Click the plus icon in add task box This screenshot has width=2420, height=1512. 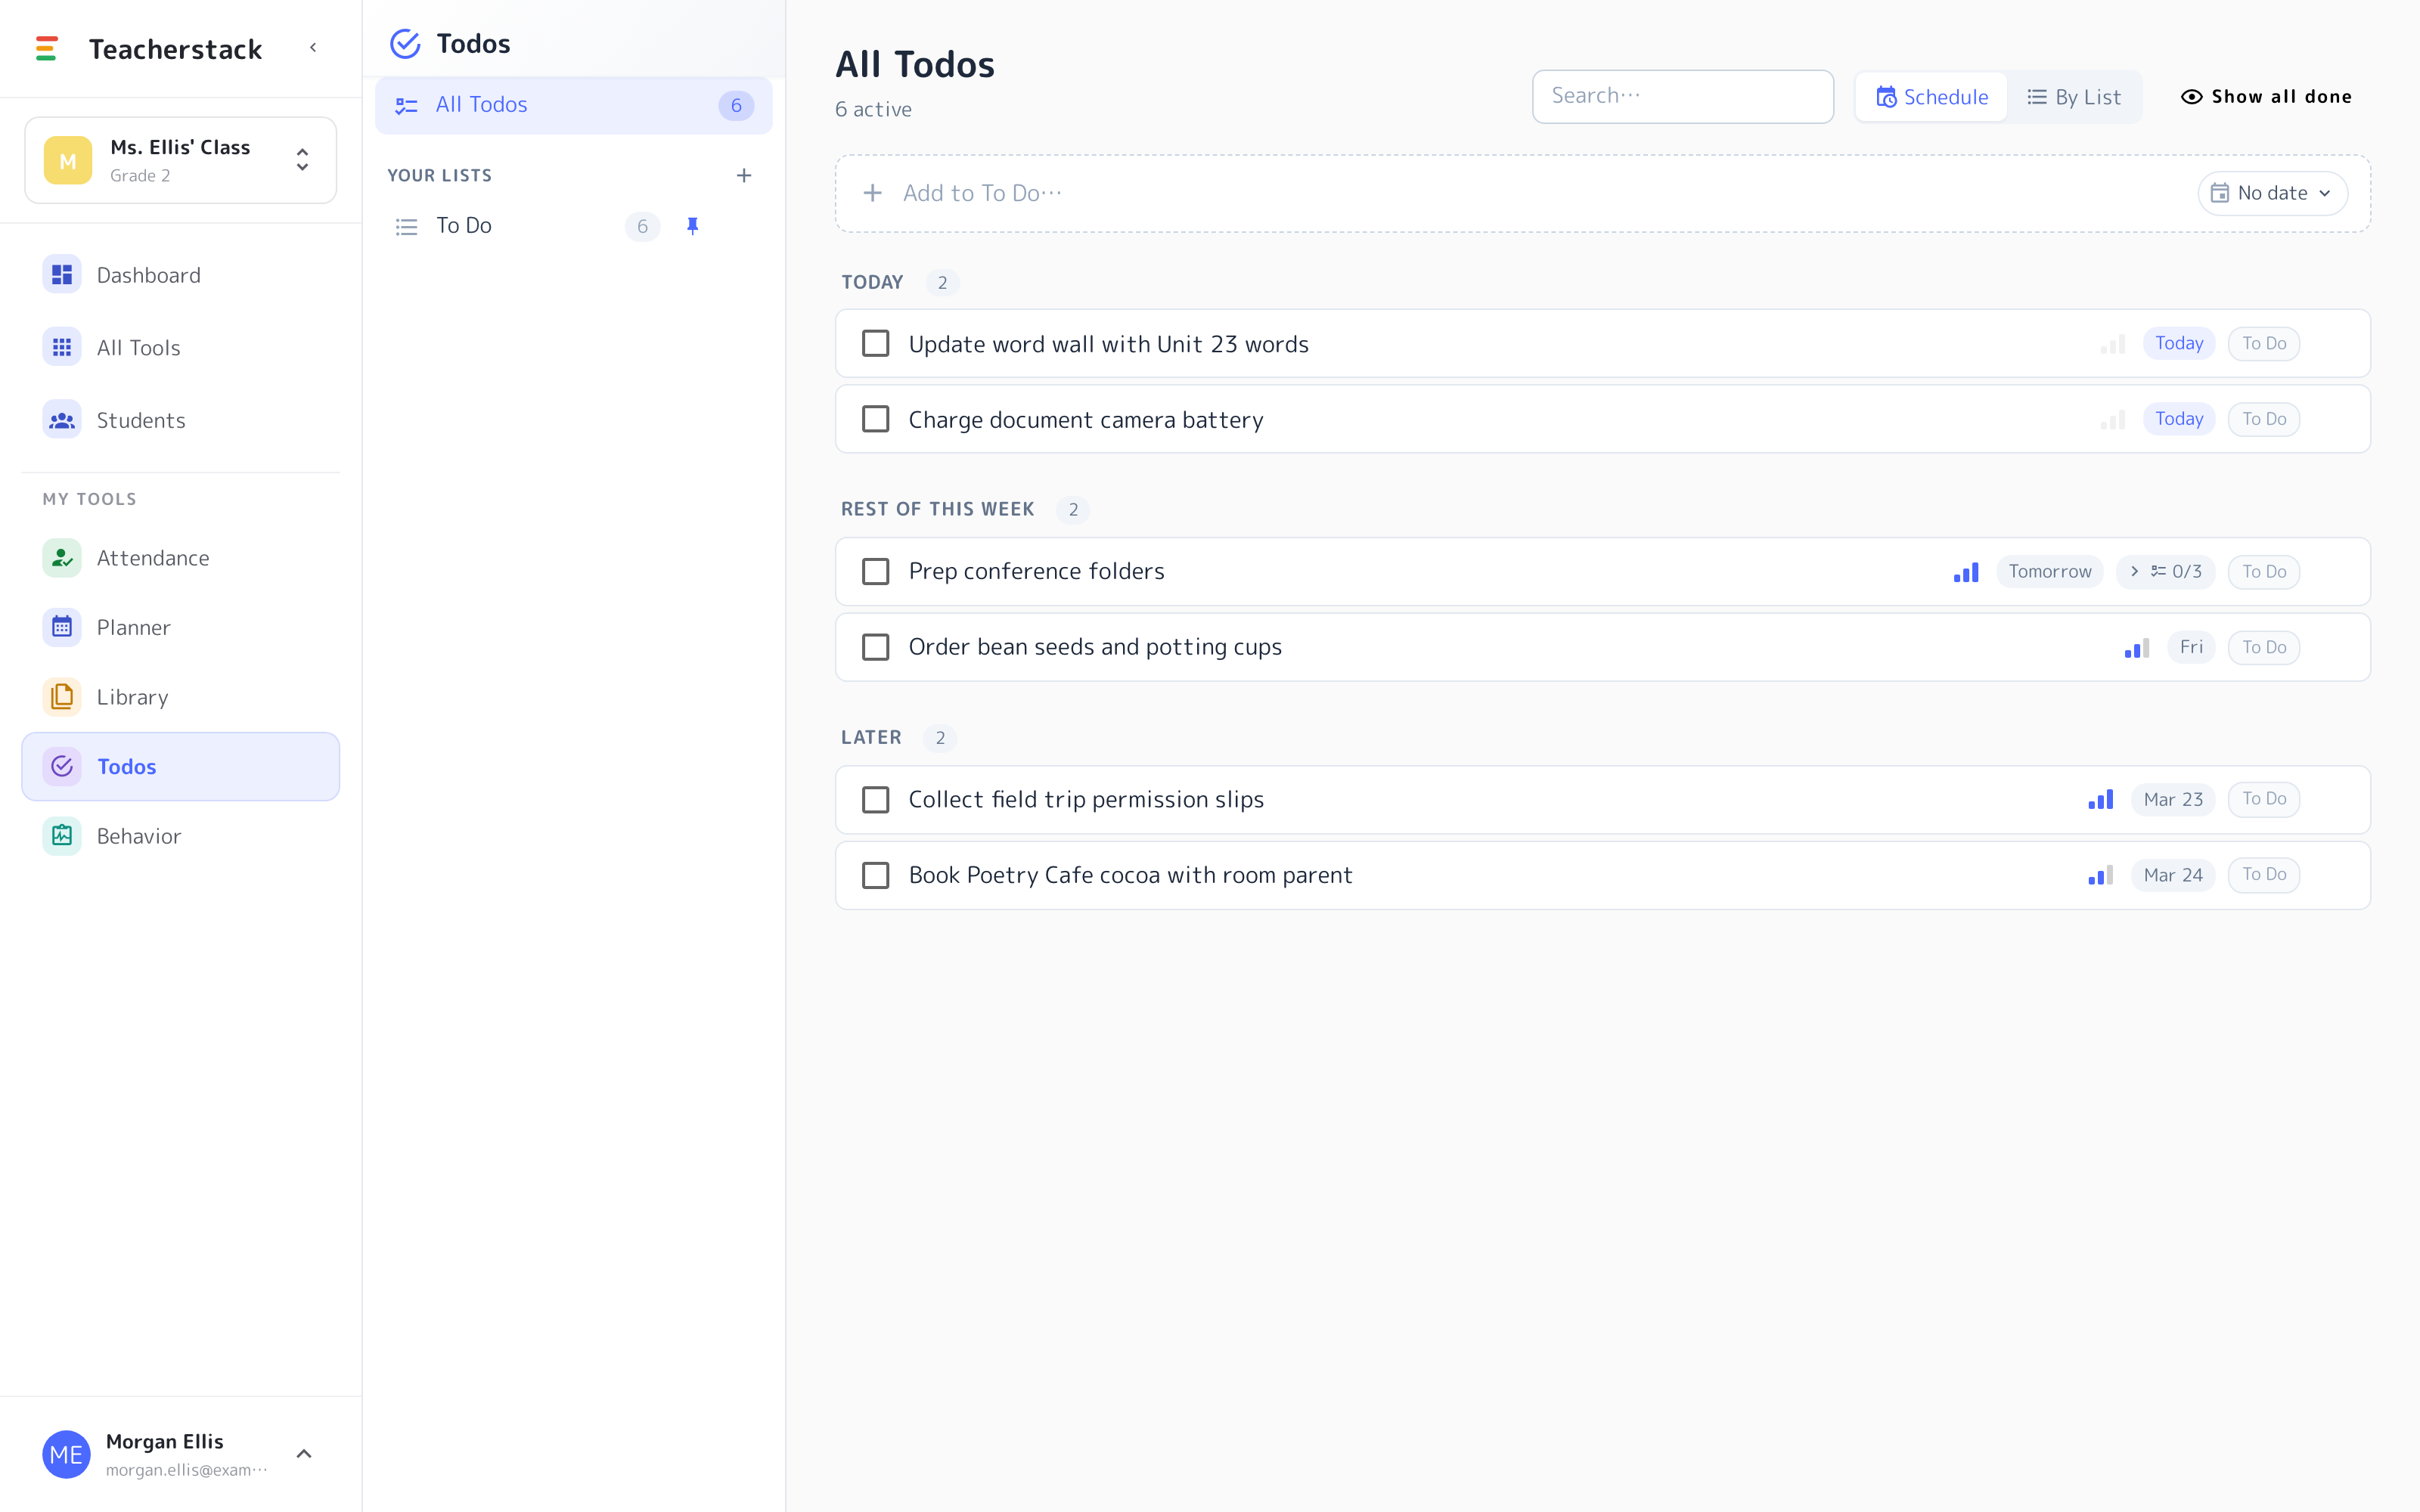tap(872, 193)
